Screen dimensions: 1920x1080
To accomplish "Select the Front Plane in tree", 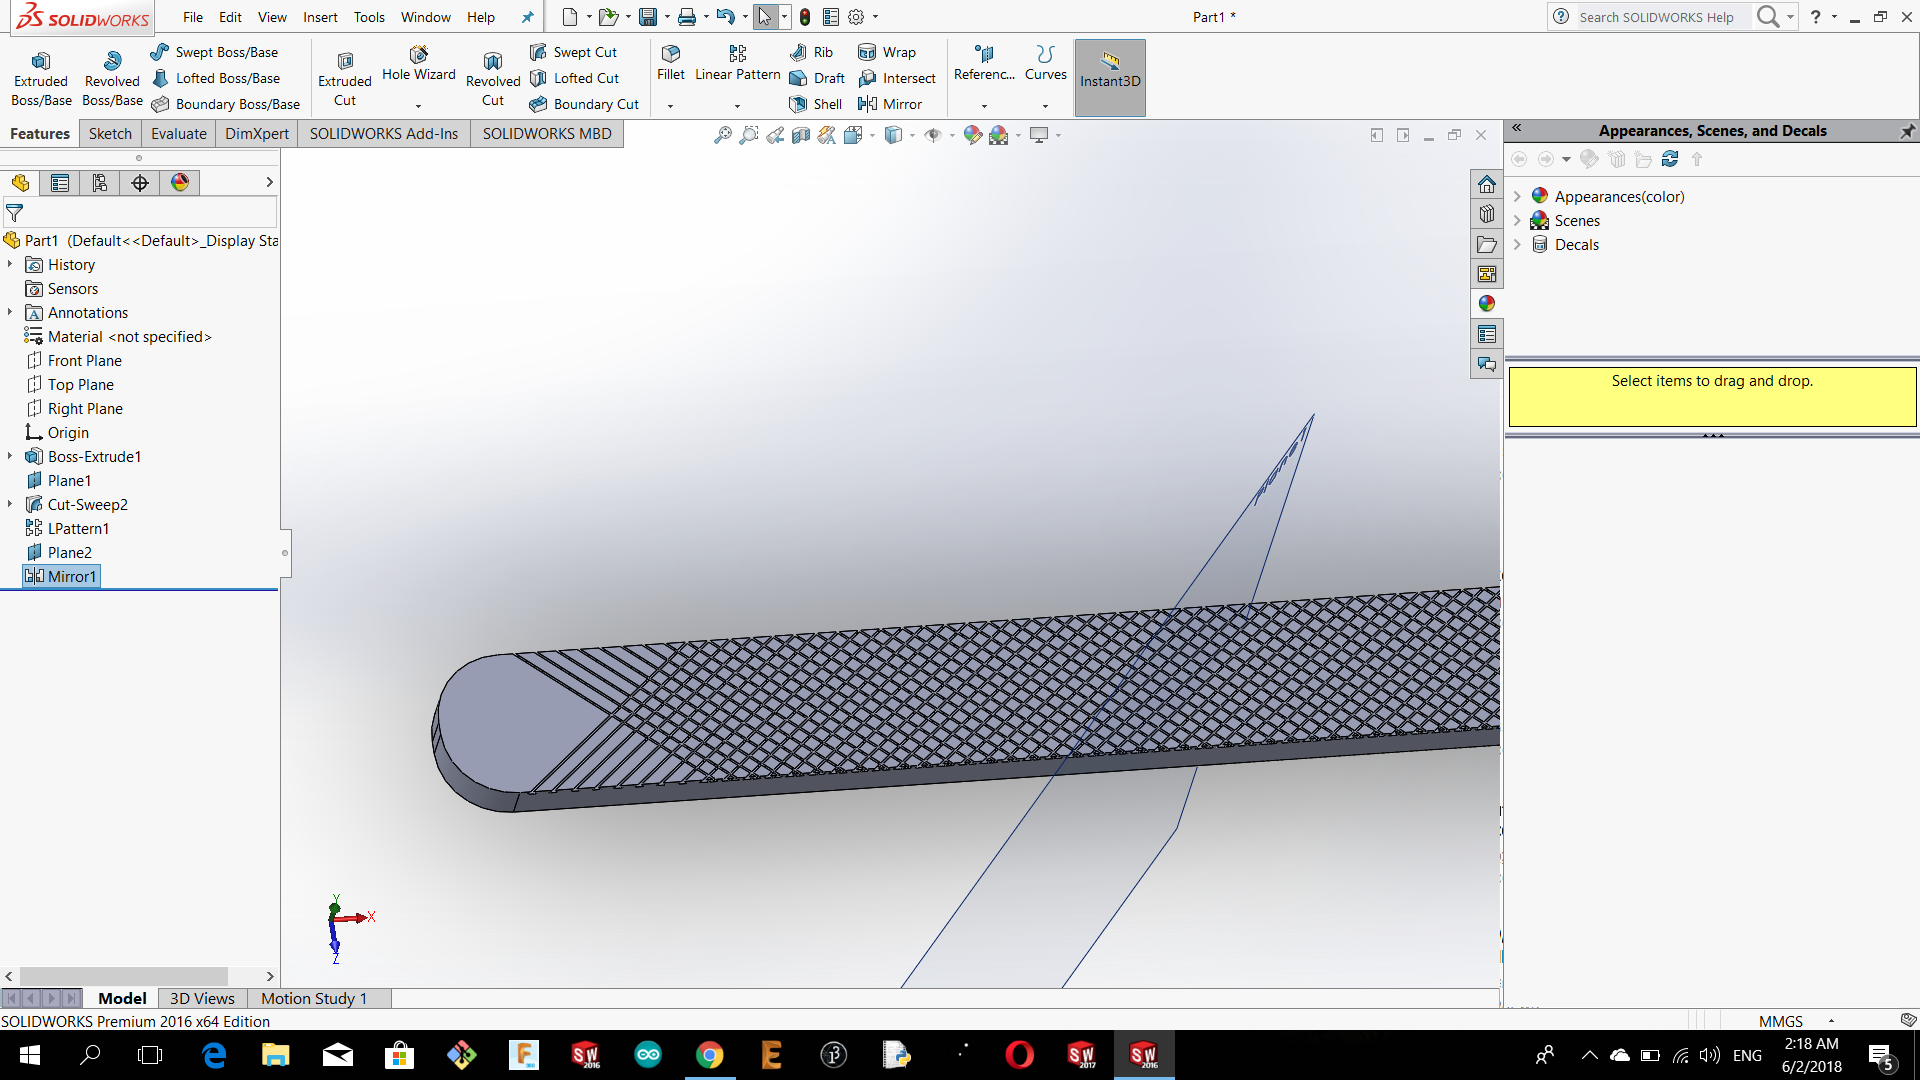I will point(74,360).
